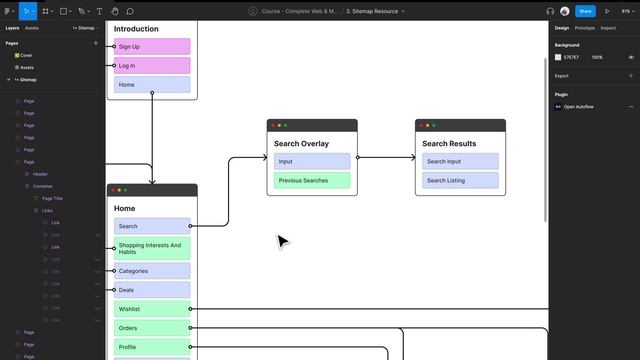Select the Rectangle shape tool
The height and width of the screenshot is (360, 640).
pos(63,11)
